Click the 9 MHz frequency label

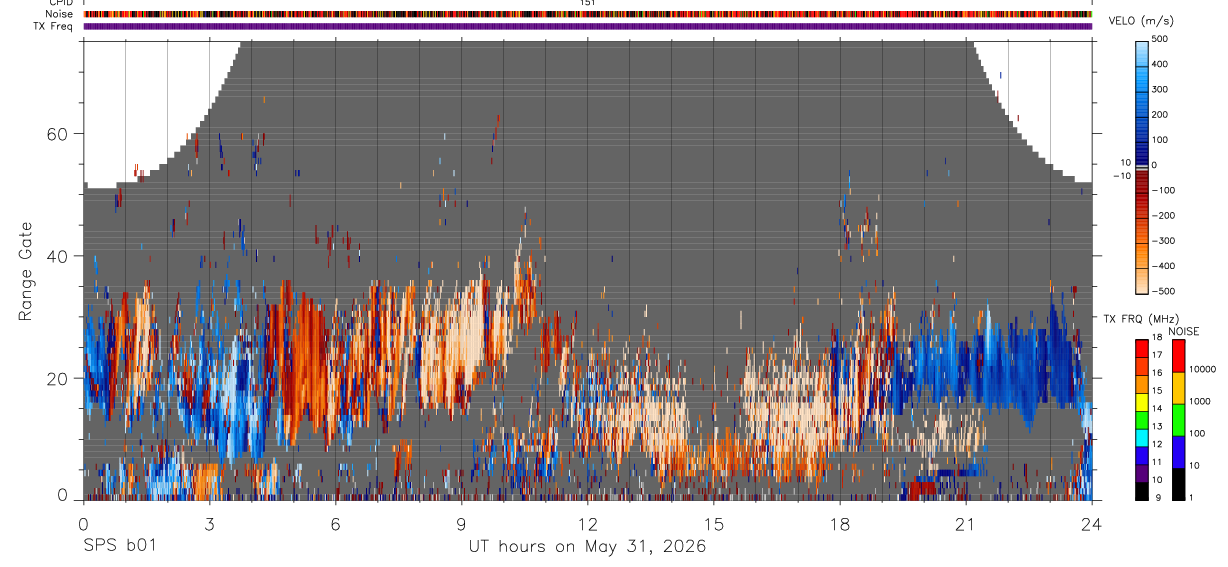coord(1156,497)
